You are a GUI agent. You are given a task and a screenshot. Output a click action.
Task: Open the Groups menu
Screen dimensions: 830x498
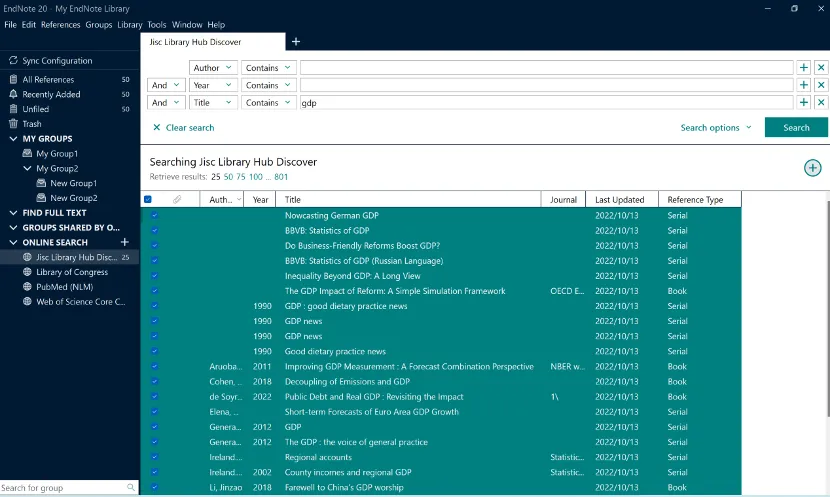98,24
